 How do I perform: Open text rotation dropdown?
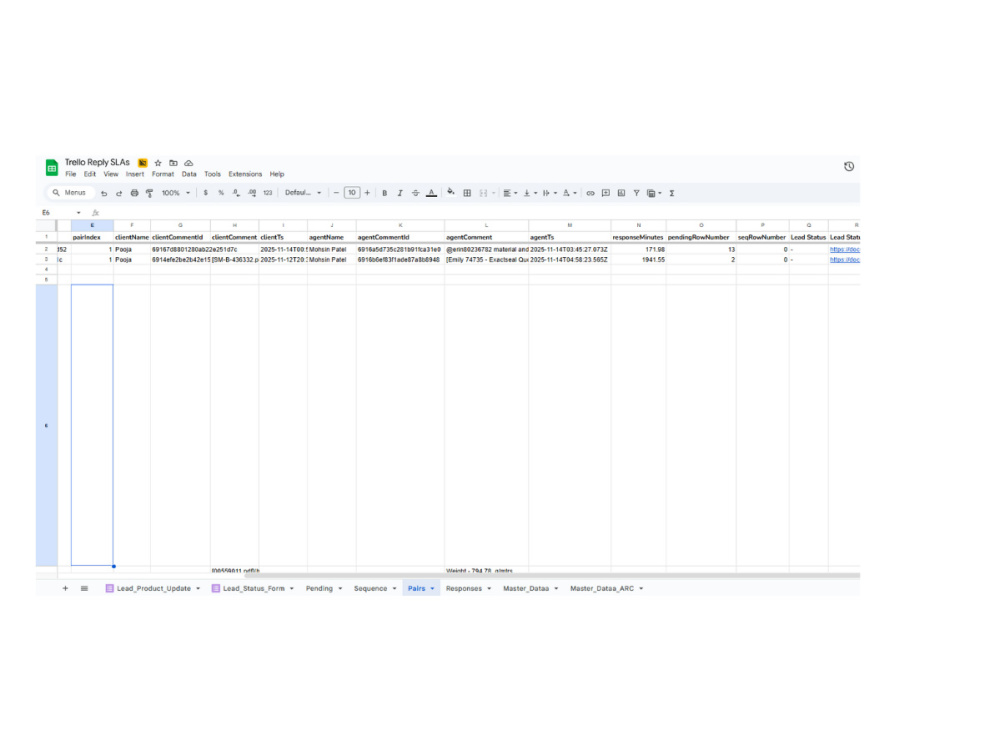(570, 193)
